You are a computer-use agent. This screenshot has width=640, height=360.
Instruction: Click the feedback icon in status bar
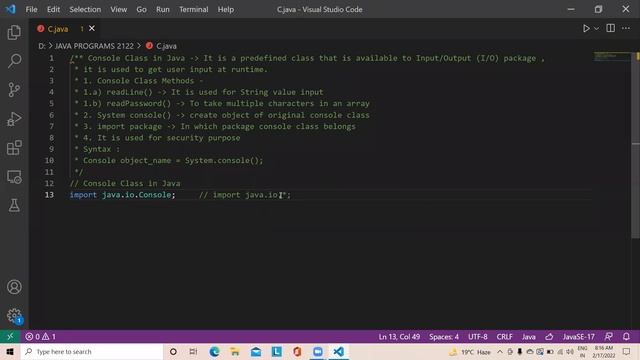coord(609,337)
